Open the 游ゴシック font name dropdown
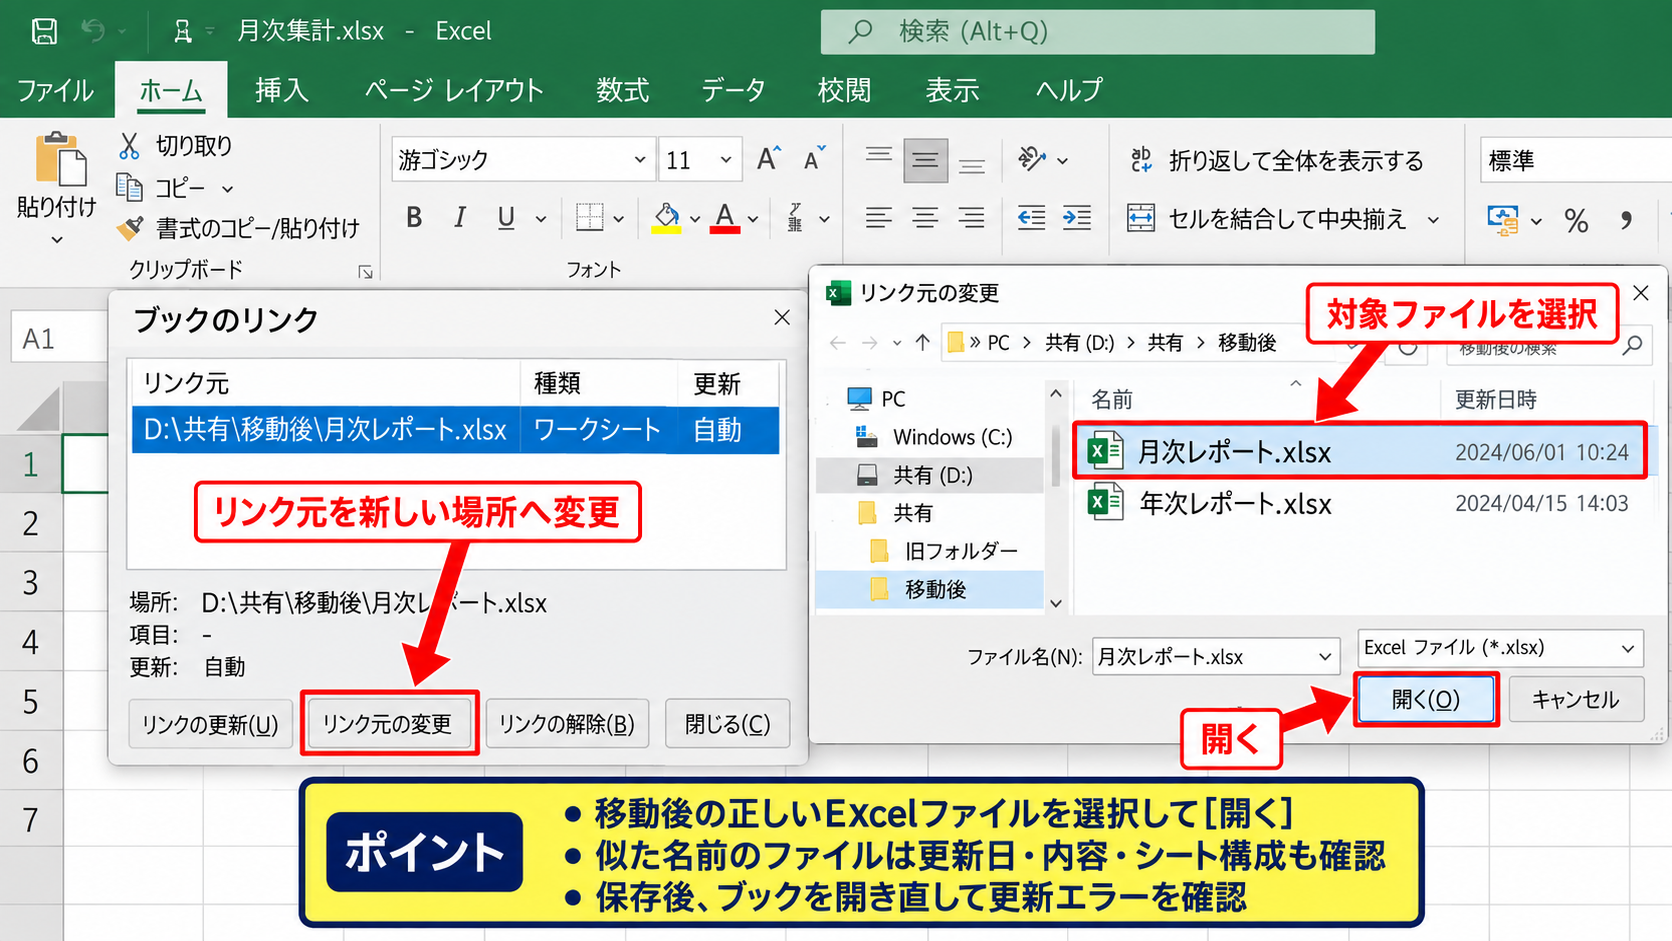Image resolution: width=1672 pixels, height=941 pixels. [x=640, y=160]
